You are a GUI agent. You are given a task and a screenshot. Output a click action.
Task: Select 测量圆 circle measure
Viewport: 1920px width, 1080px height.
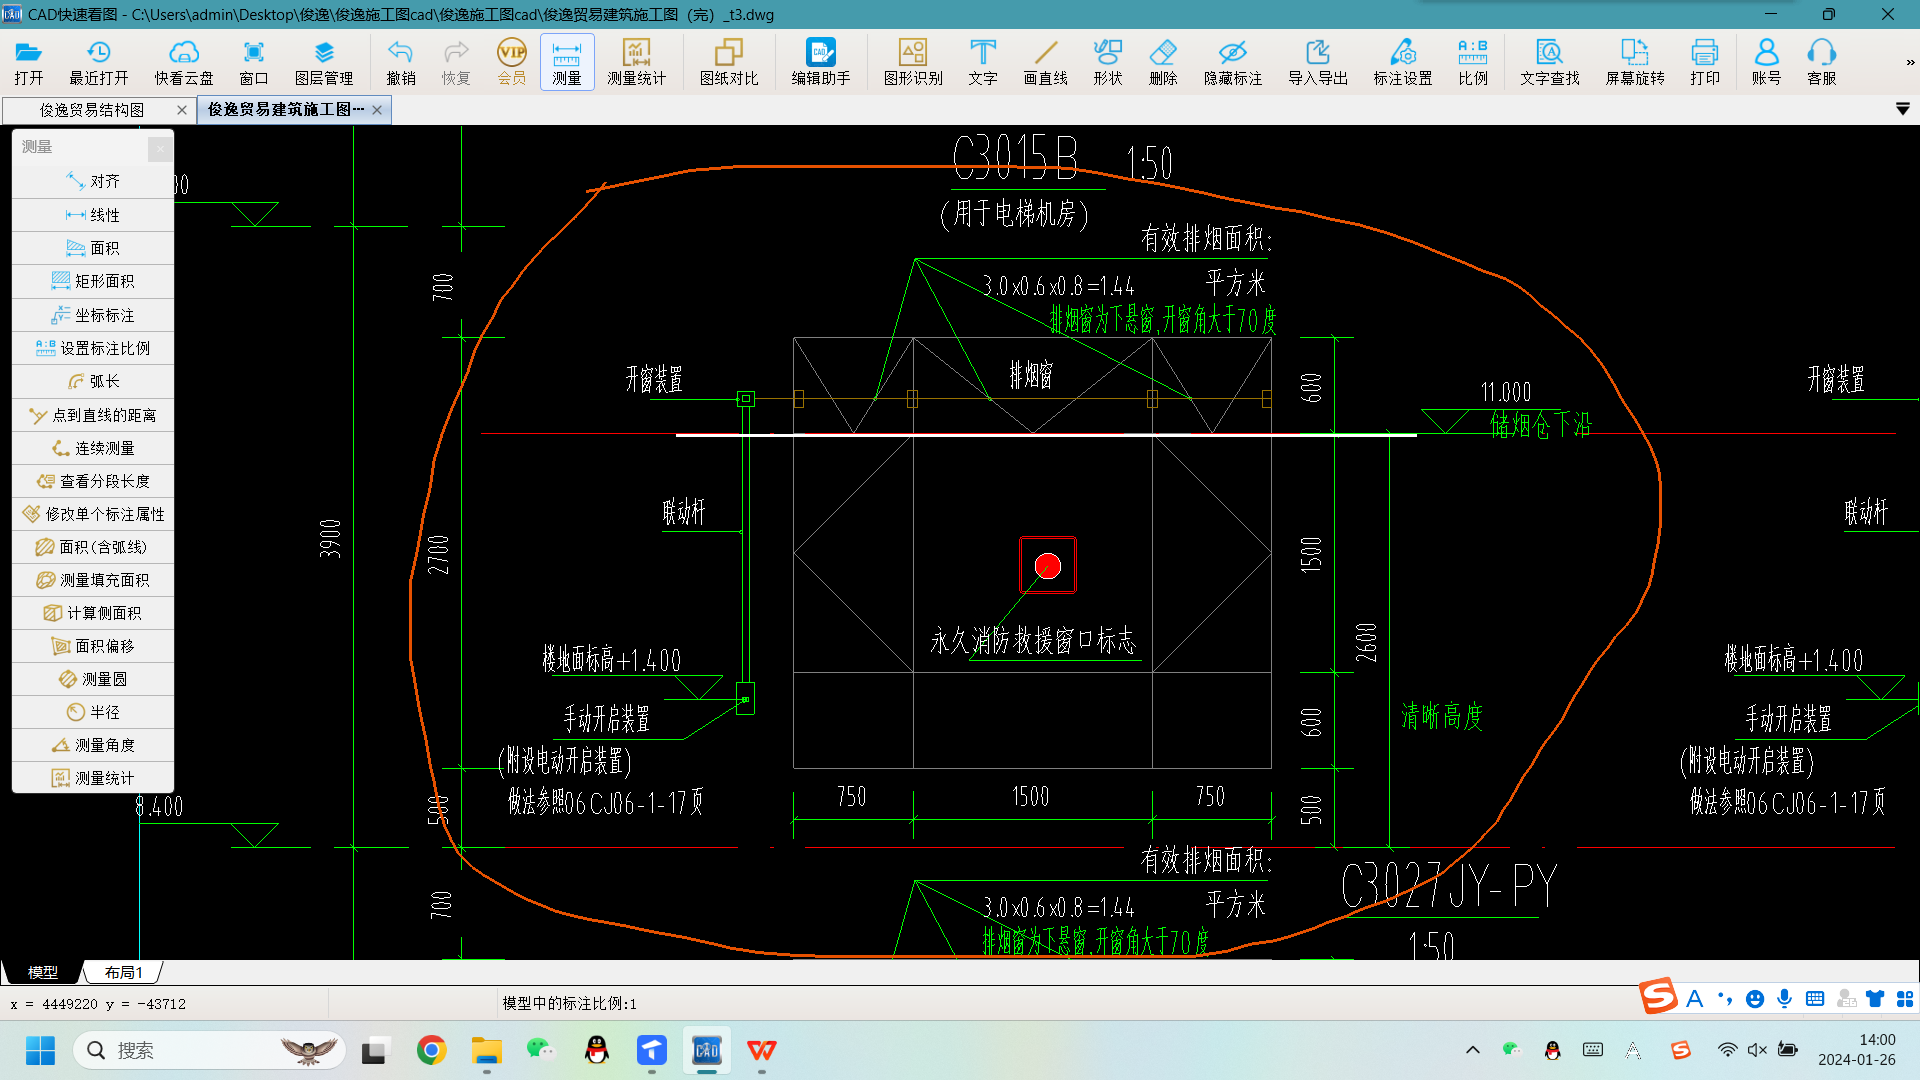coord(93,679)
